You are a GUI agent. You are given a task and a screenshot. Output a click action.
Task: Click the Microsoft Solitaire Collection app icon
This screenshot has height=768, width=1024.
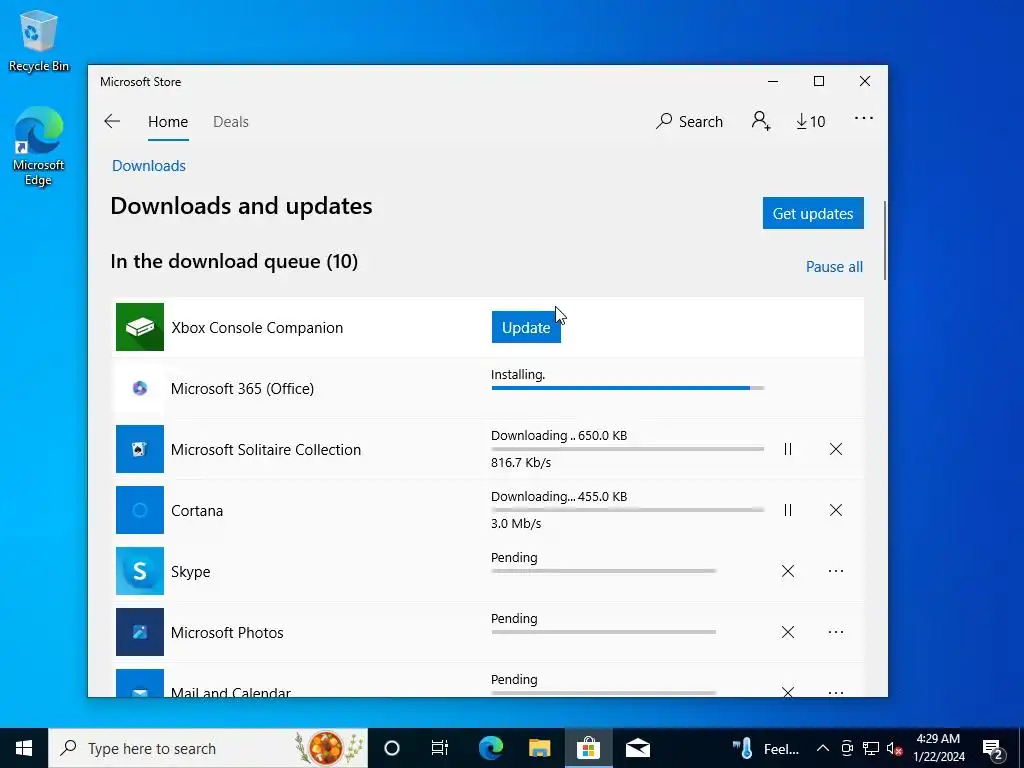pyautogui.click(x=140, y=449)
